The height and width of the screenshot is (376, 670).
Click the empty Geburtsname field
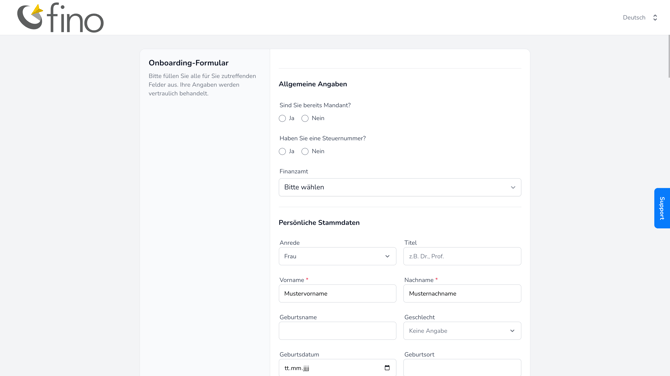click(x=338, y=331)
